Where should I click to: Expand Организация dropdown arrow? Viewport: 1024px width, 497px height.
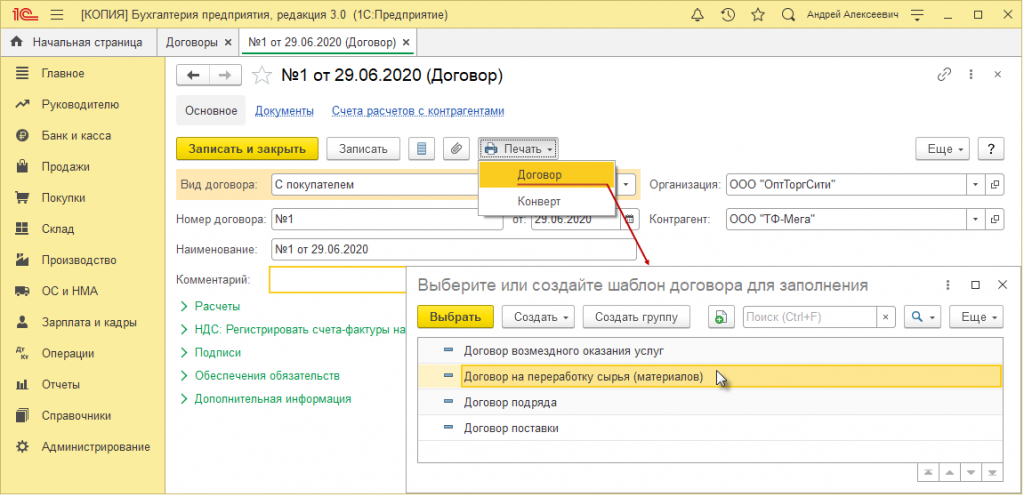(x=976, y=185)
